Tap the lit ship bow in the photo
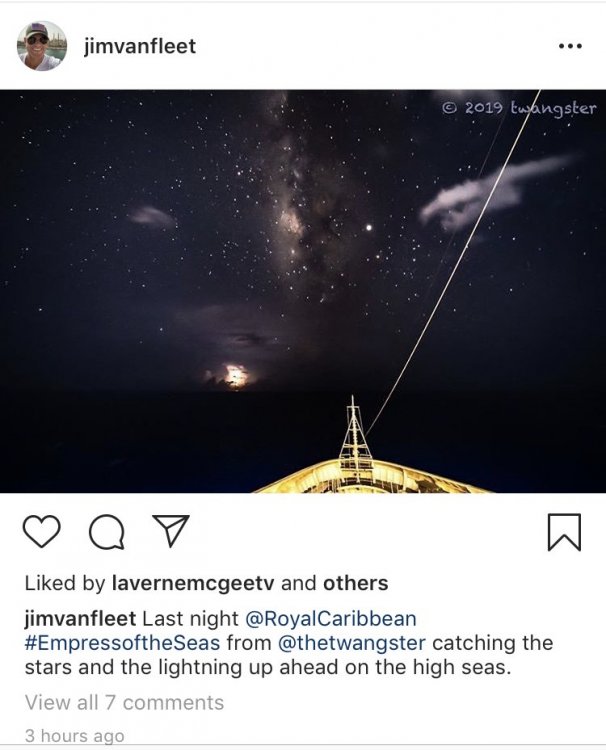Screen dimensions: 606x750 point(371,476)
